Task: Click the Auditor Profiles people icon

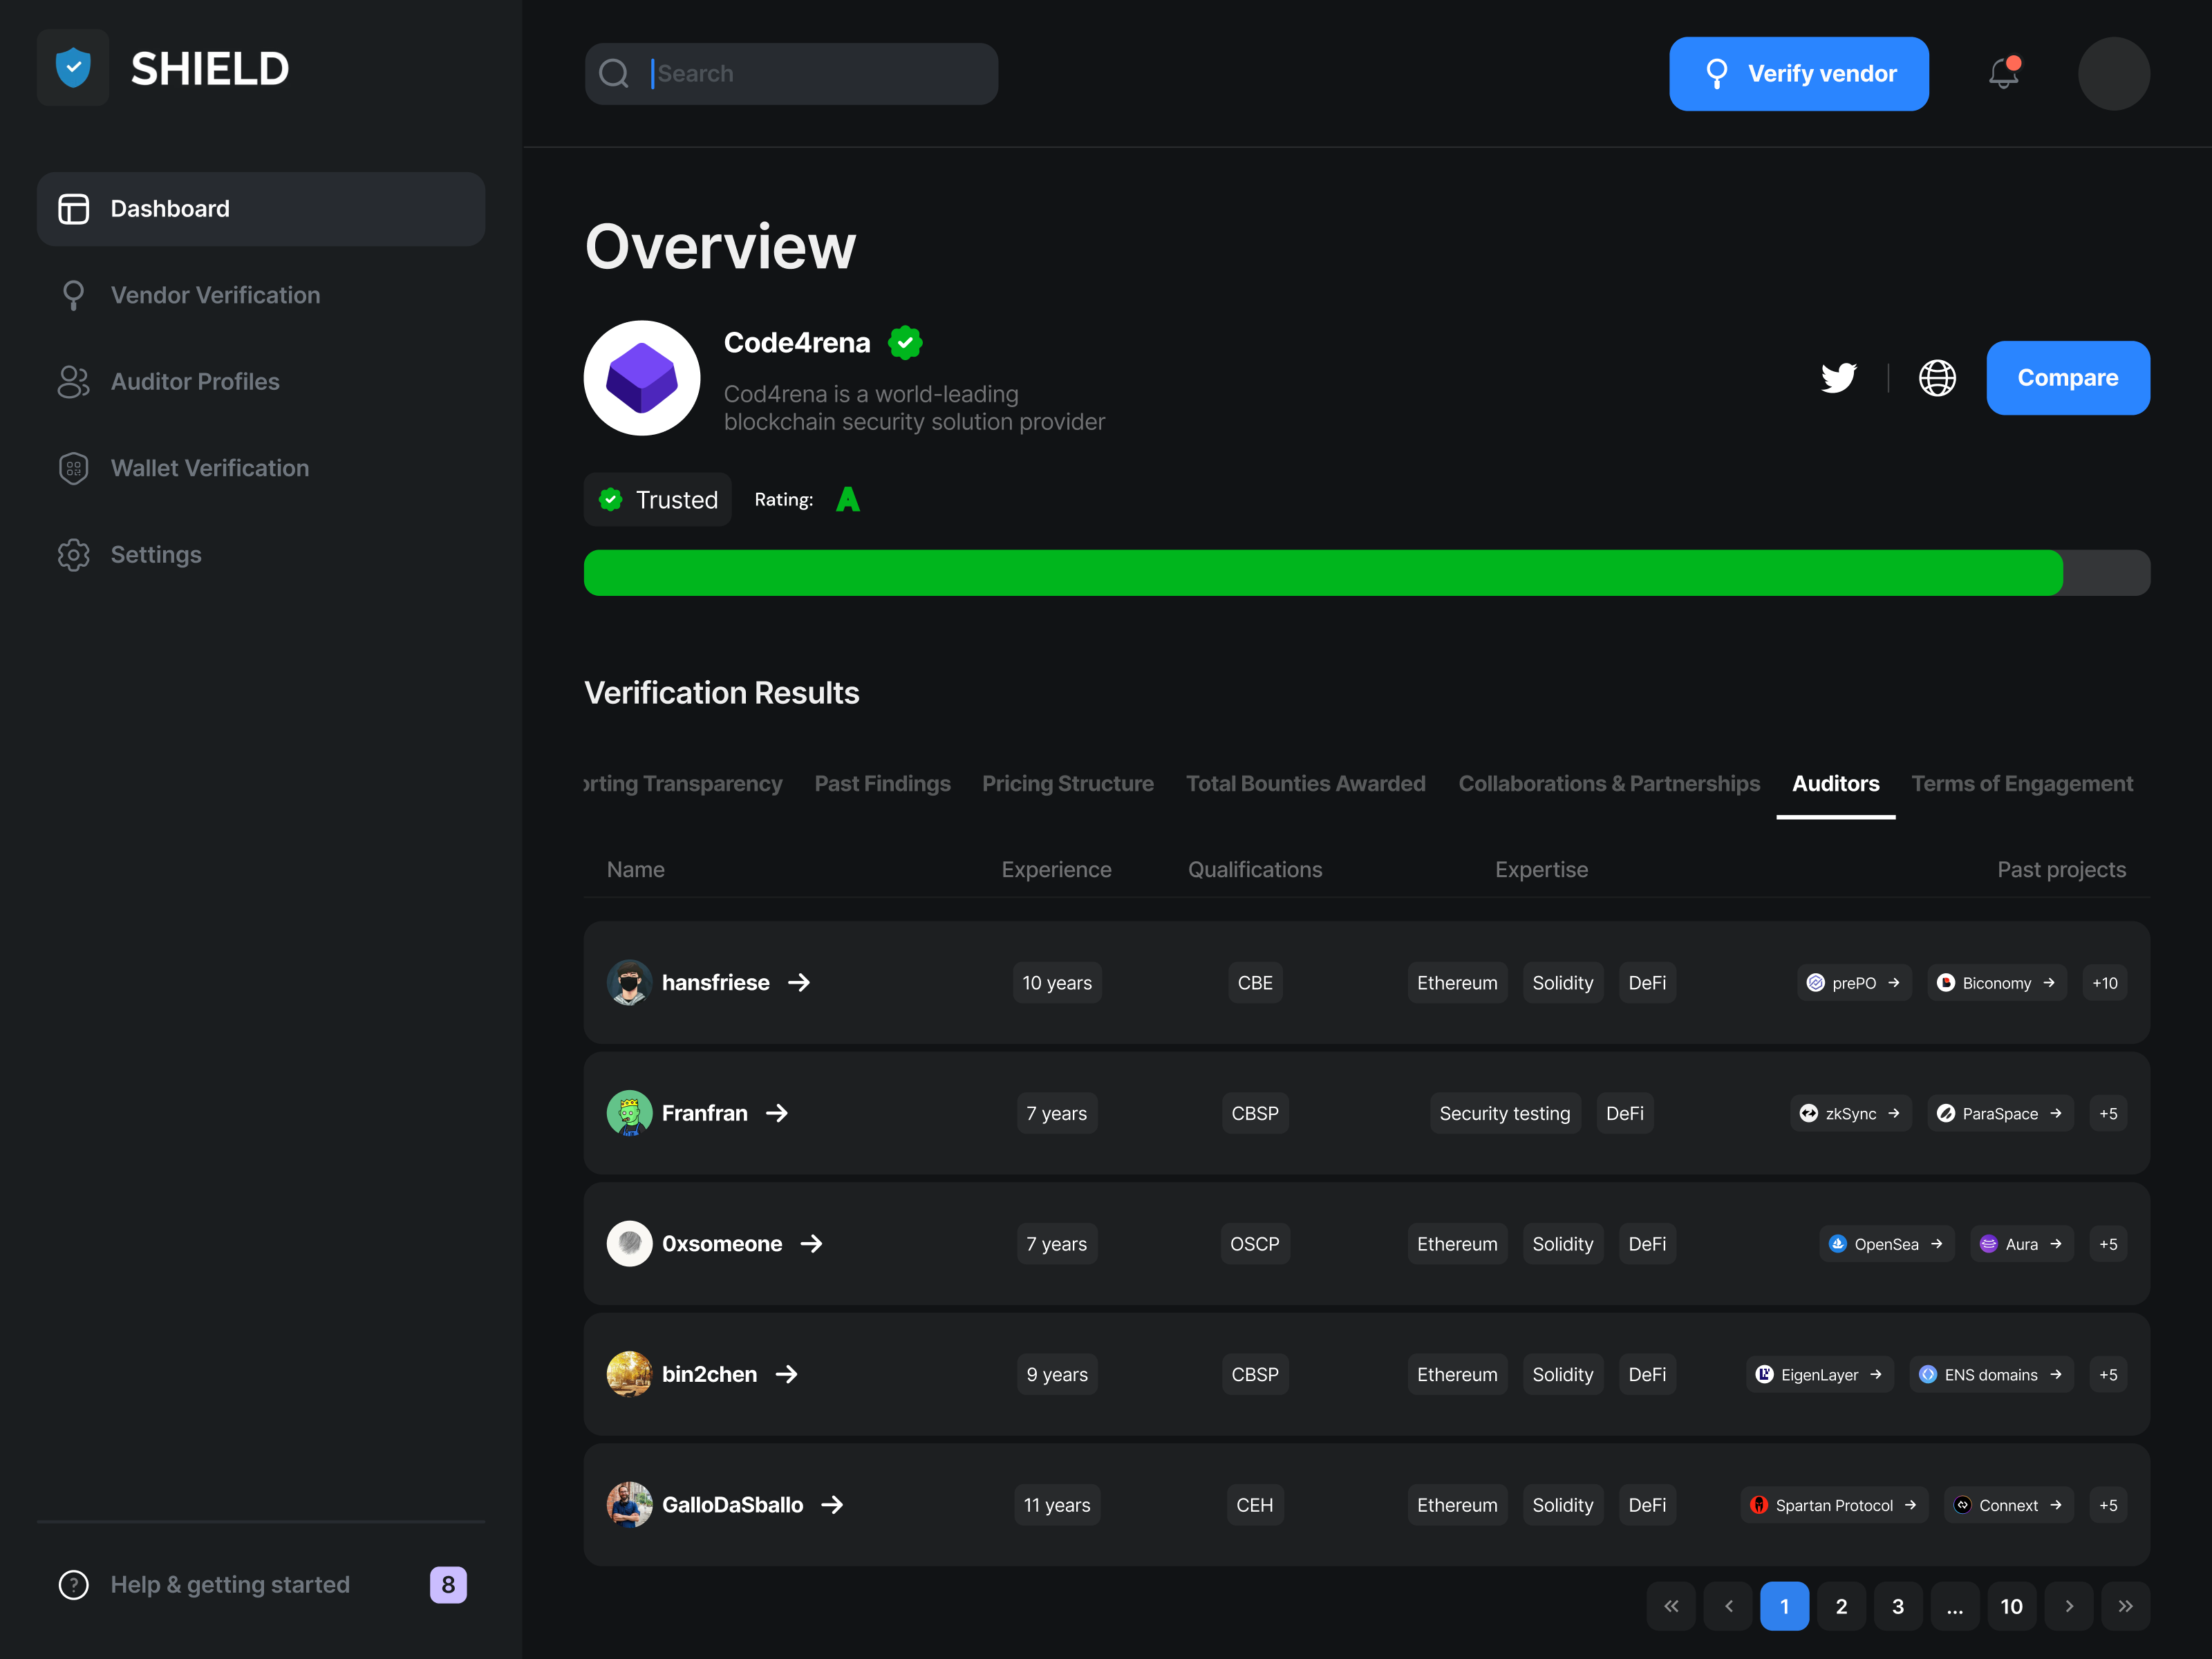Action: coord(73,382)
